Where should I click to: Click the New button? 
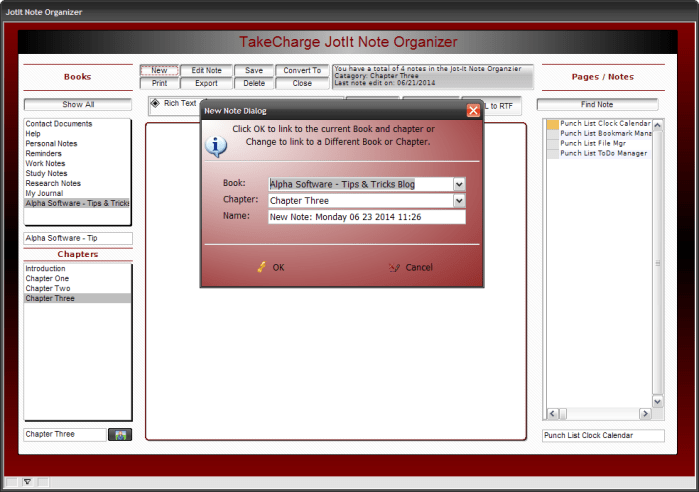tap(159, 70)
